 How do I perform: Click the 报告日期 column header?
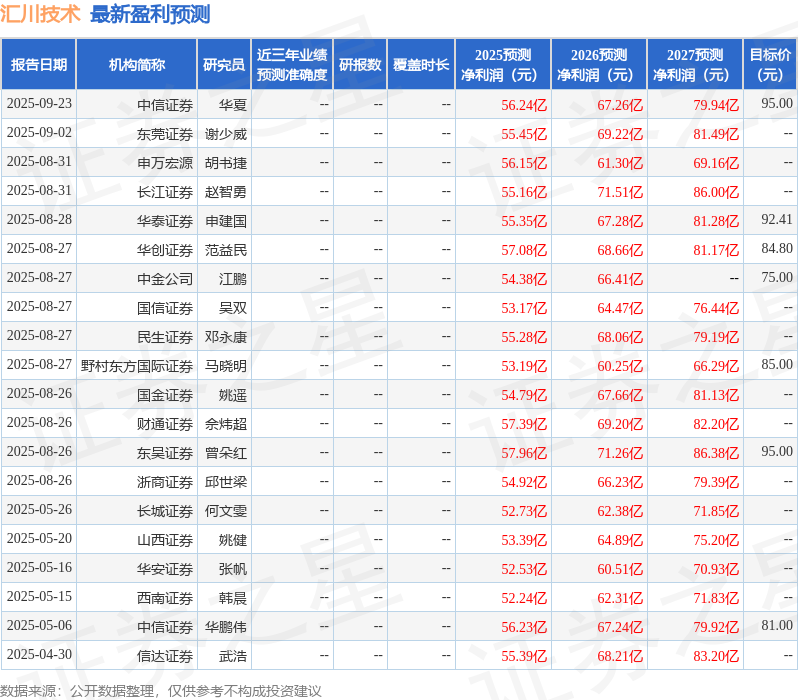tap(39, 65)
